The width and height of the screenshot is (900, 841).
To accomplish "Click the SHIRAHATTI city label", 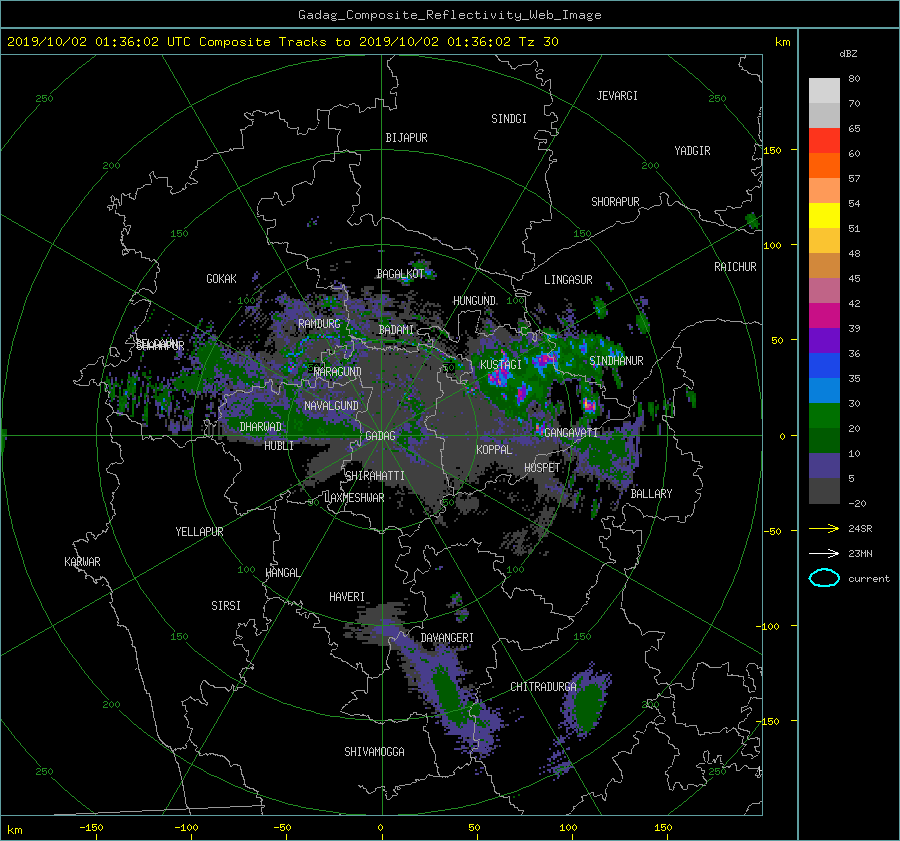I will coord(375,476).
